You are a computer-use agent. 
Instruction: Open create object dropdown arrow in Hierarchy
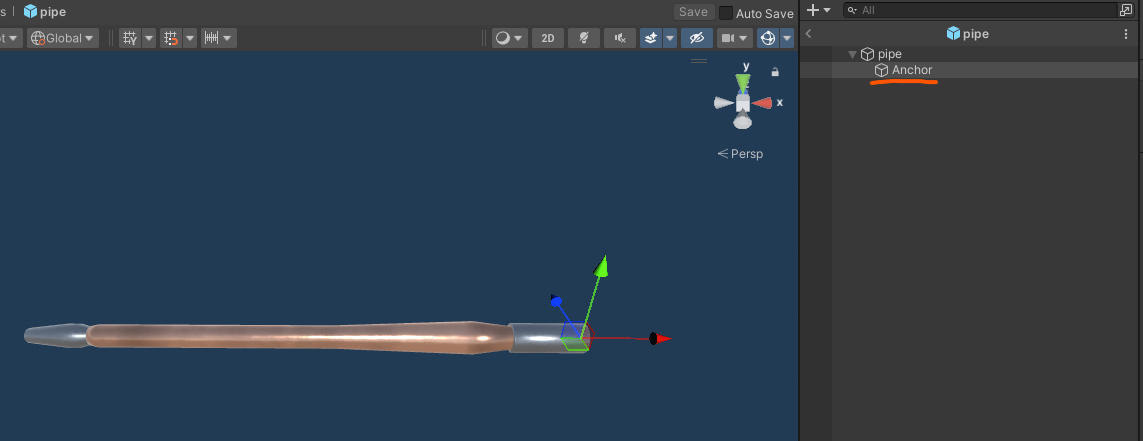point(827,10)
